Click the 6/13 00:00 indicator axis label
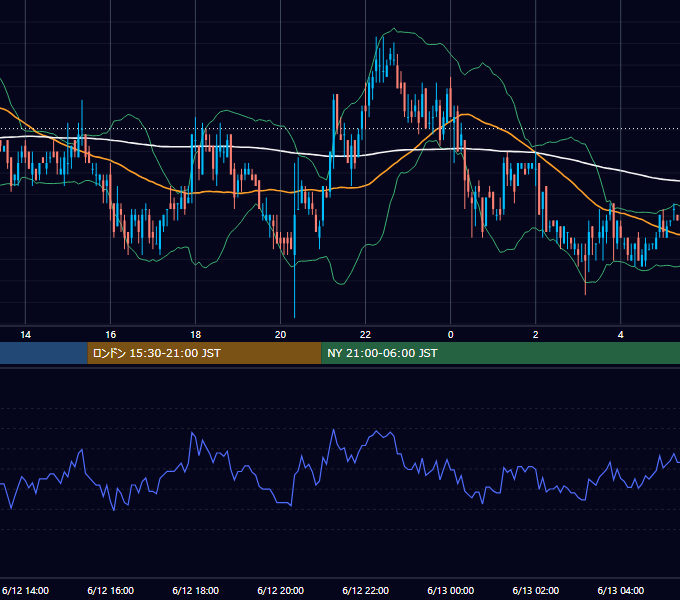 click(x=451, y=590)
